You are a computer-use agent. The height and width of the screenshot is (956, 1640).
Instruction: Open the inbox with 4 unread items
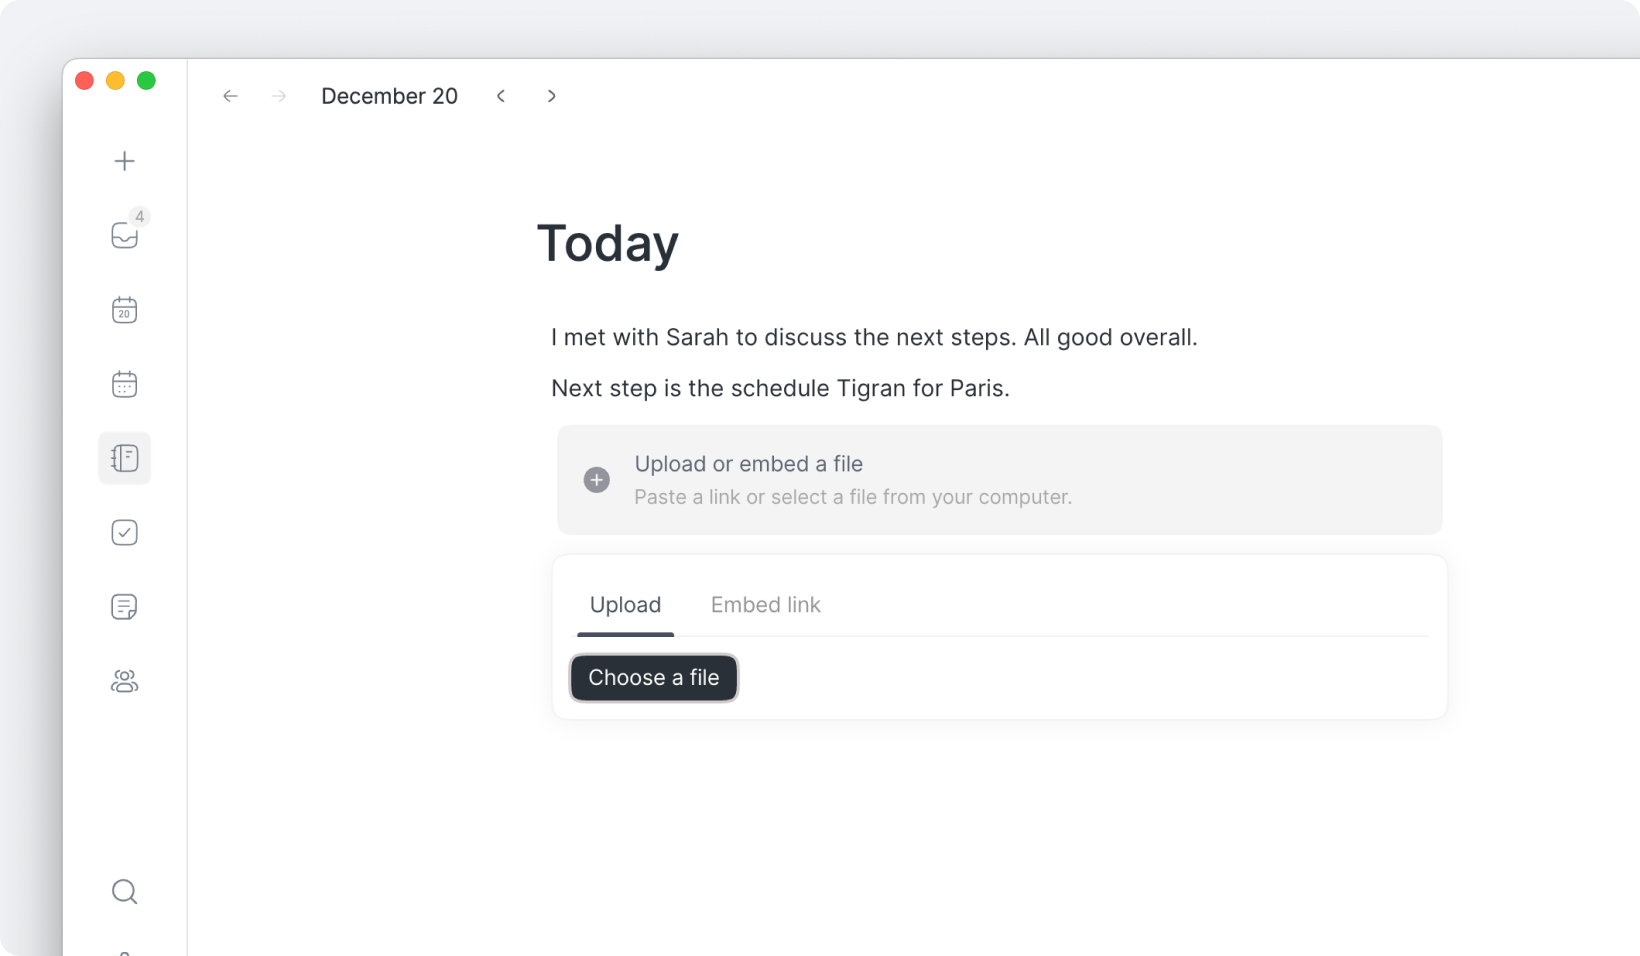click(124, 235)
